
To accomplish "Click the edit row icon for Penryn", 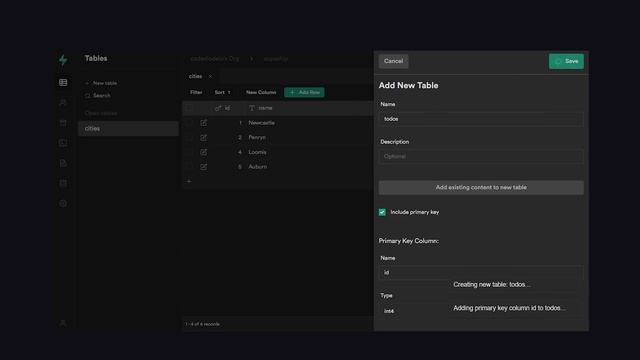I will (x=203, y=138).
